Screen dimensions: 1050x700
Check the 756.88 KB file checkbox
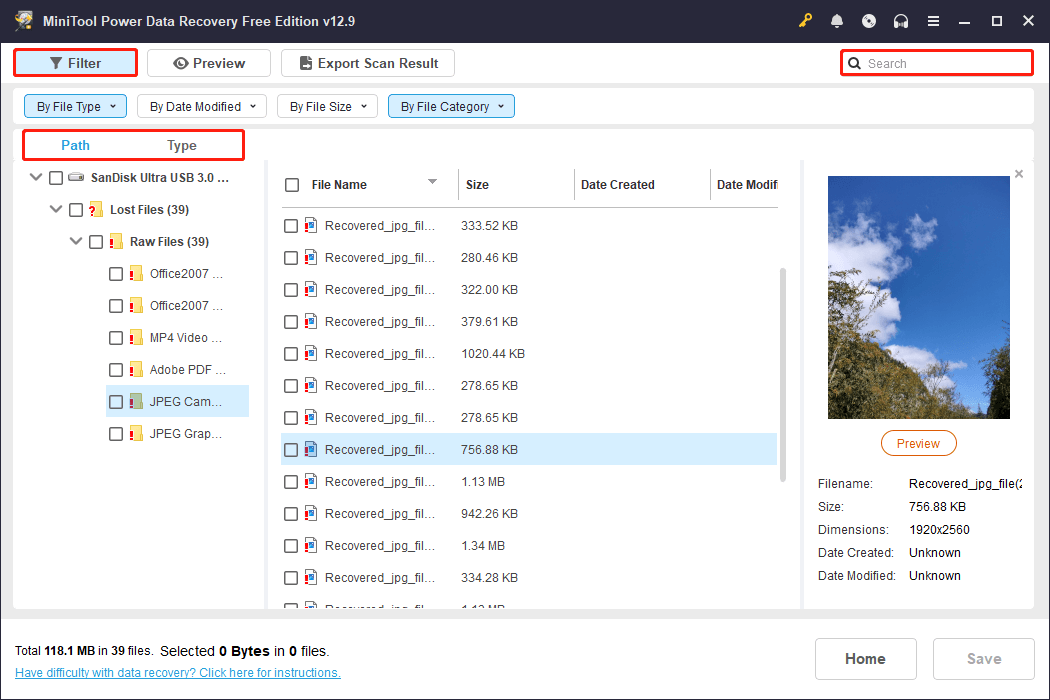[291, 450]
